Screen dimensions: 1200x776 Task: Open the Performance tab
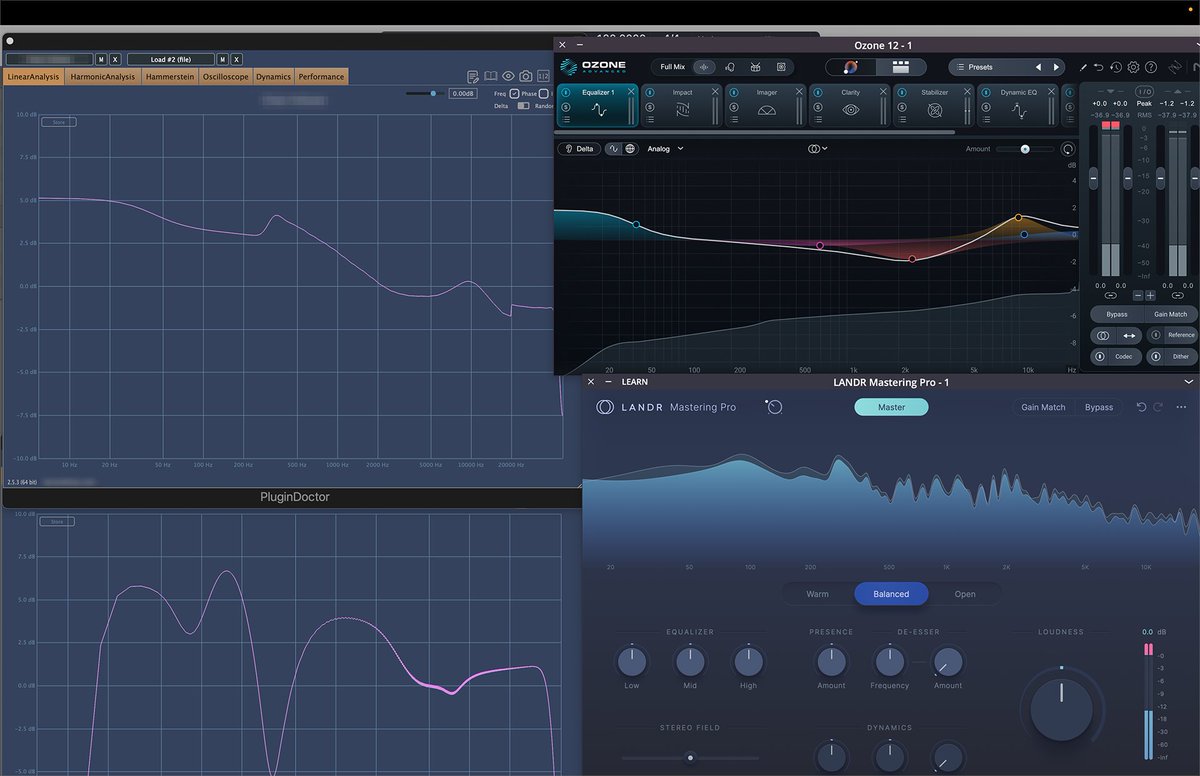tap(321, 77)
